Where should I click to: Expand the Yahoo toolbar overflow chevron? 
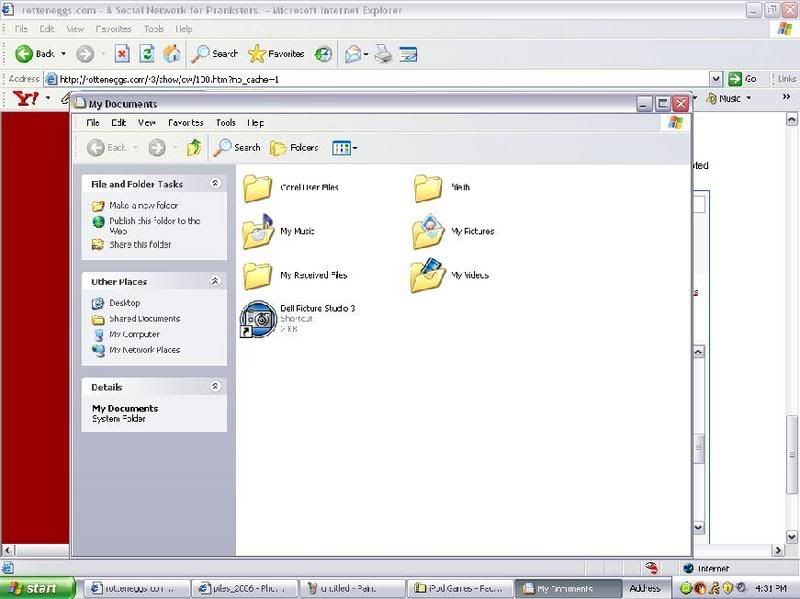click(786, 97)
